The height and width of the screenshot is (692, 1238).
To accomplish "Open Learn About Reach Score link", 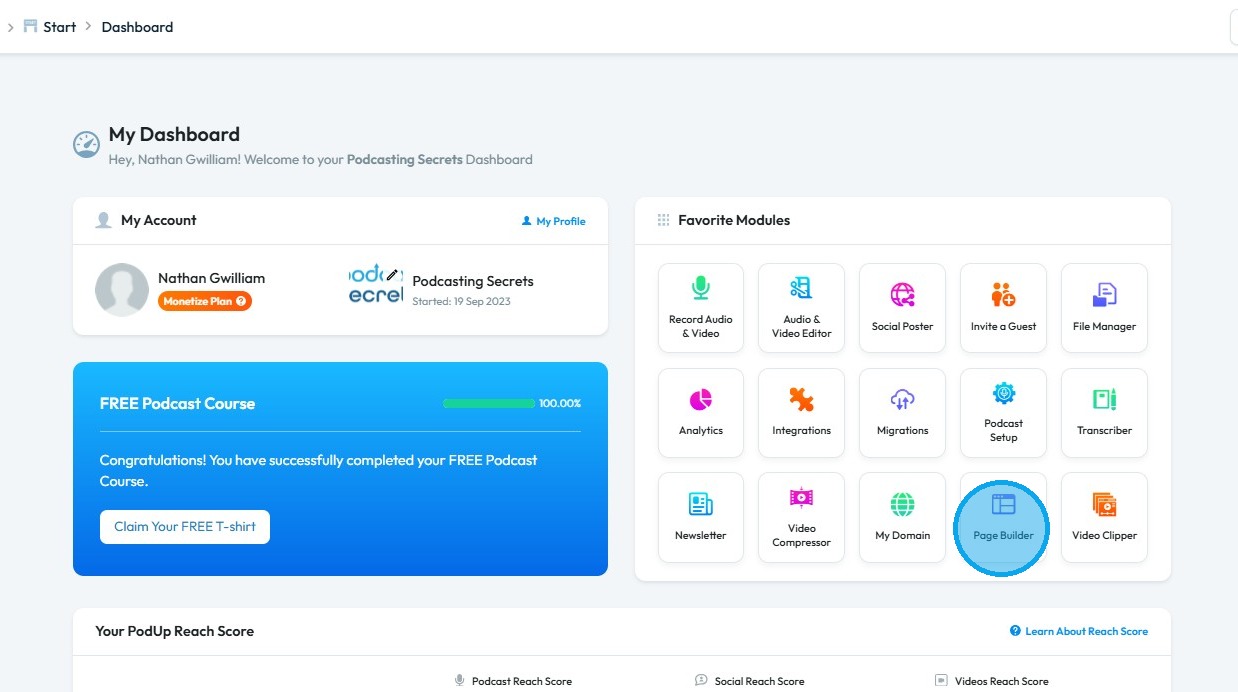I will coord(1079,631).
